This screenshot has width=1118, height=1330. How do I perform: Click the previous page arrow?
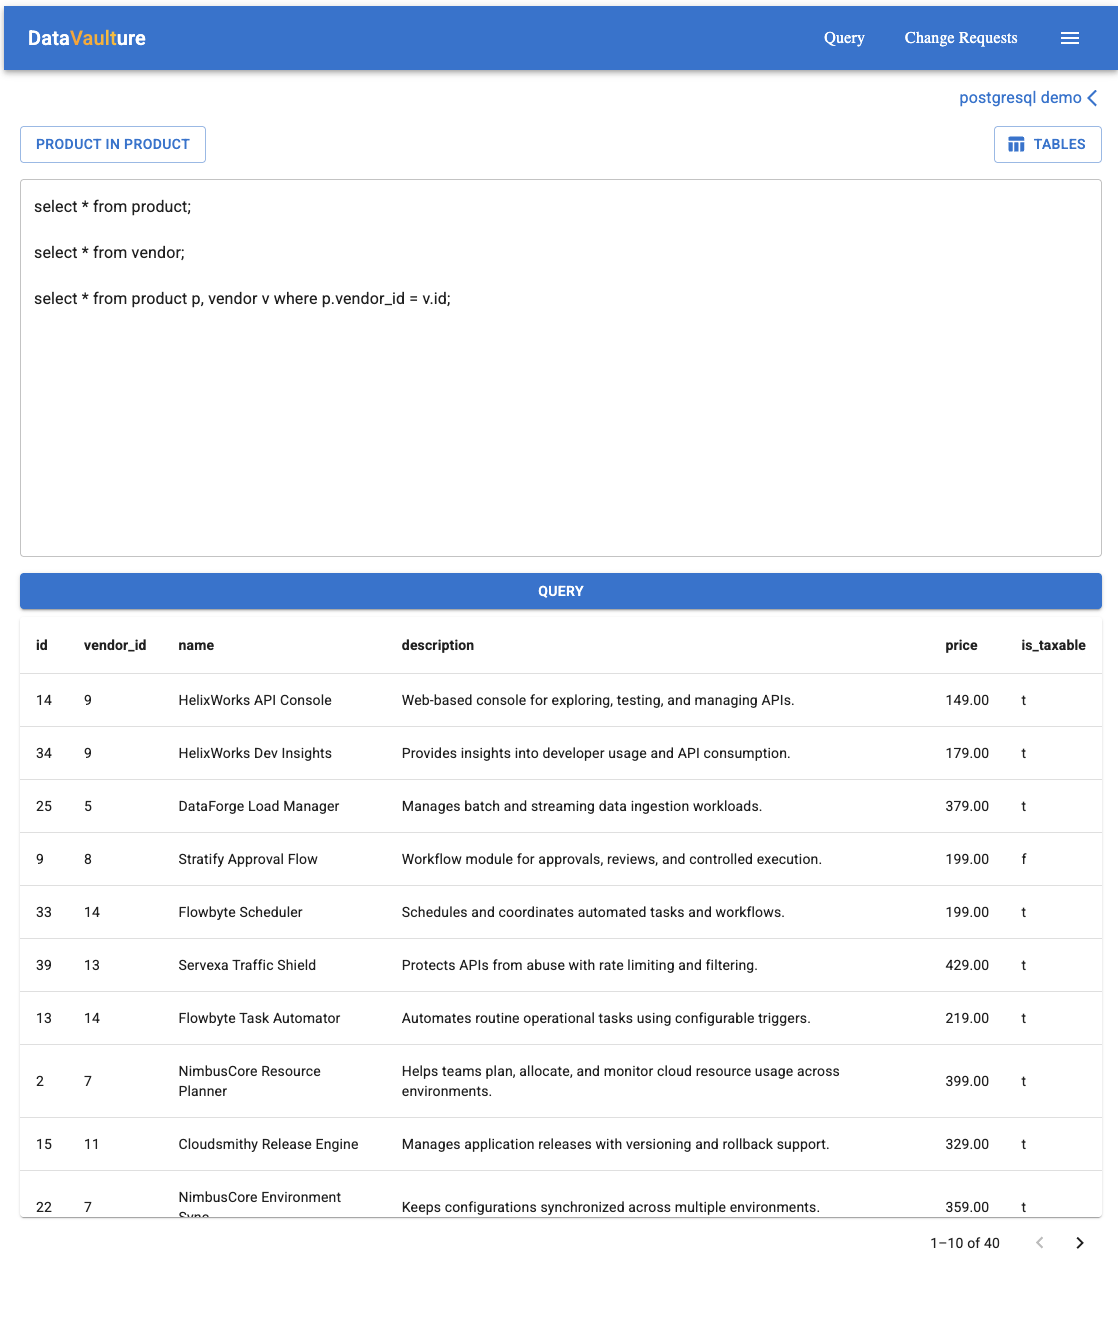[x=1040, y=1242]
